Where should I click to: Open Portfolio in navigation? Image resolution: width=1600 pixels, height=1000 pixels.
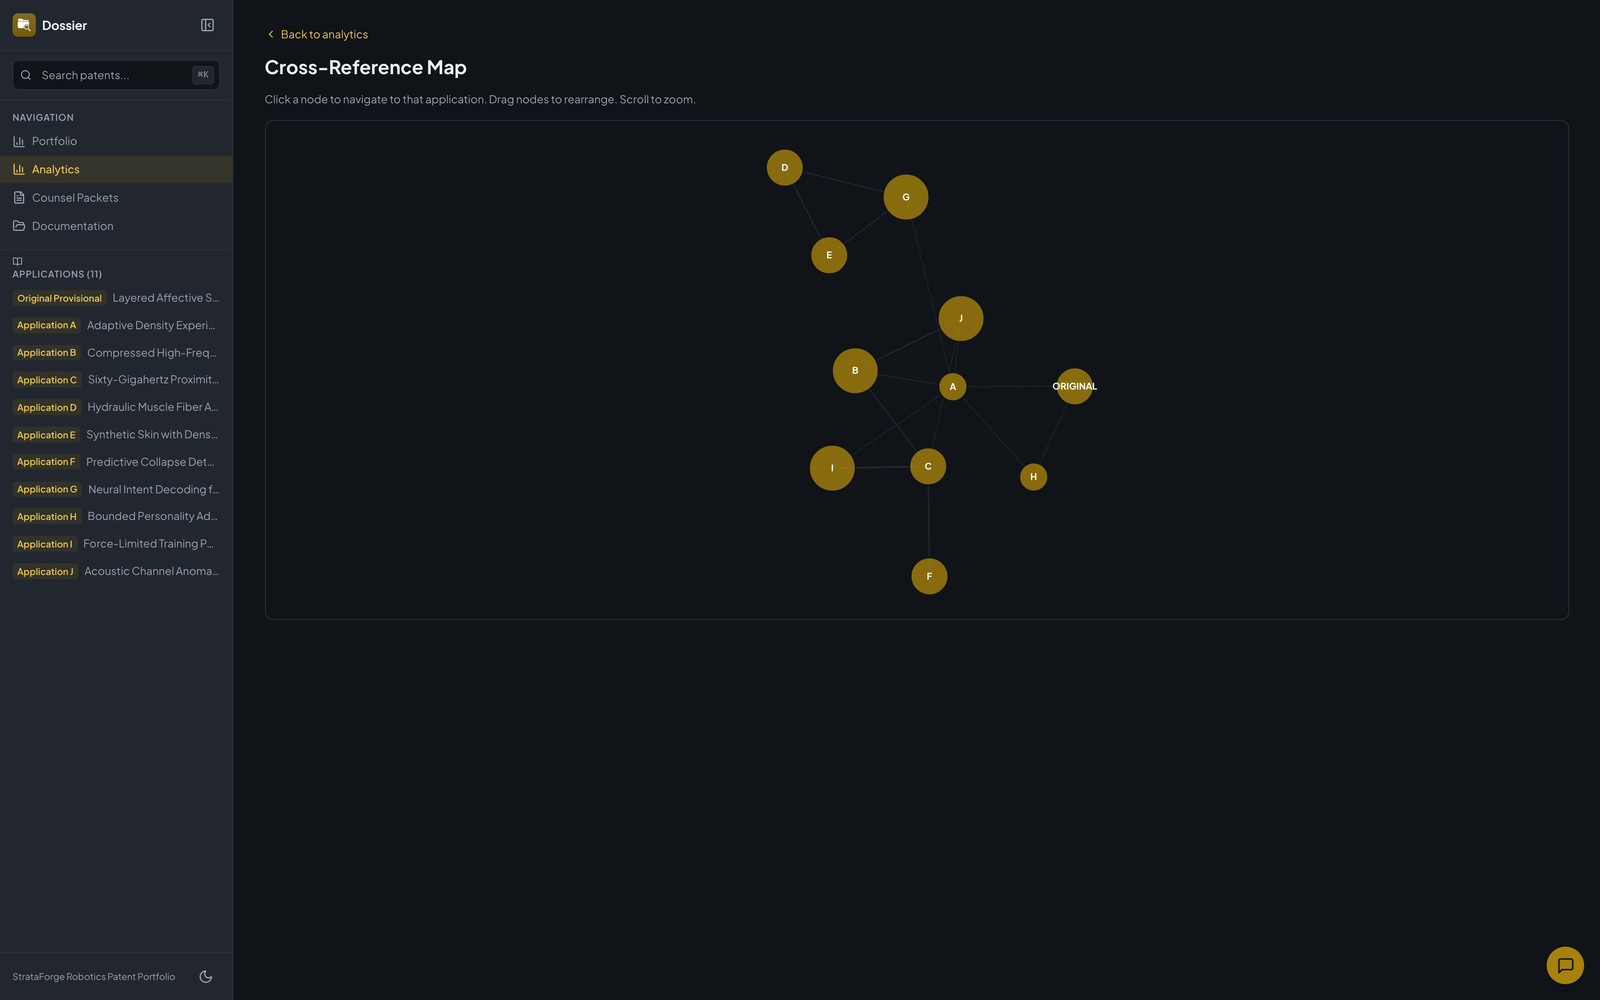116,141
